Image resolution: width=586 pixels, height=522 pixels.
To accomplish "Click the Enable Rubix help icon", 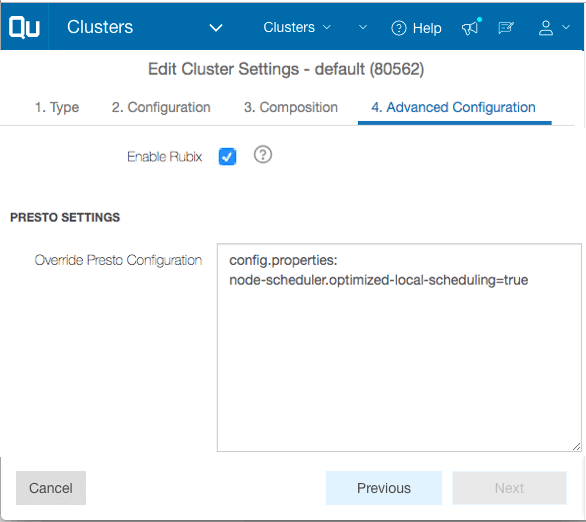I will tap(263, 154).
